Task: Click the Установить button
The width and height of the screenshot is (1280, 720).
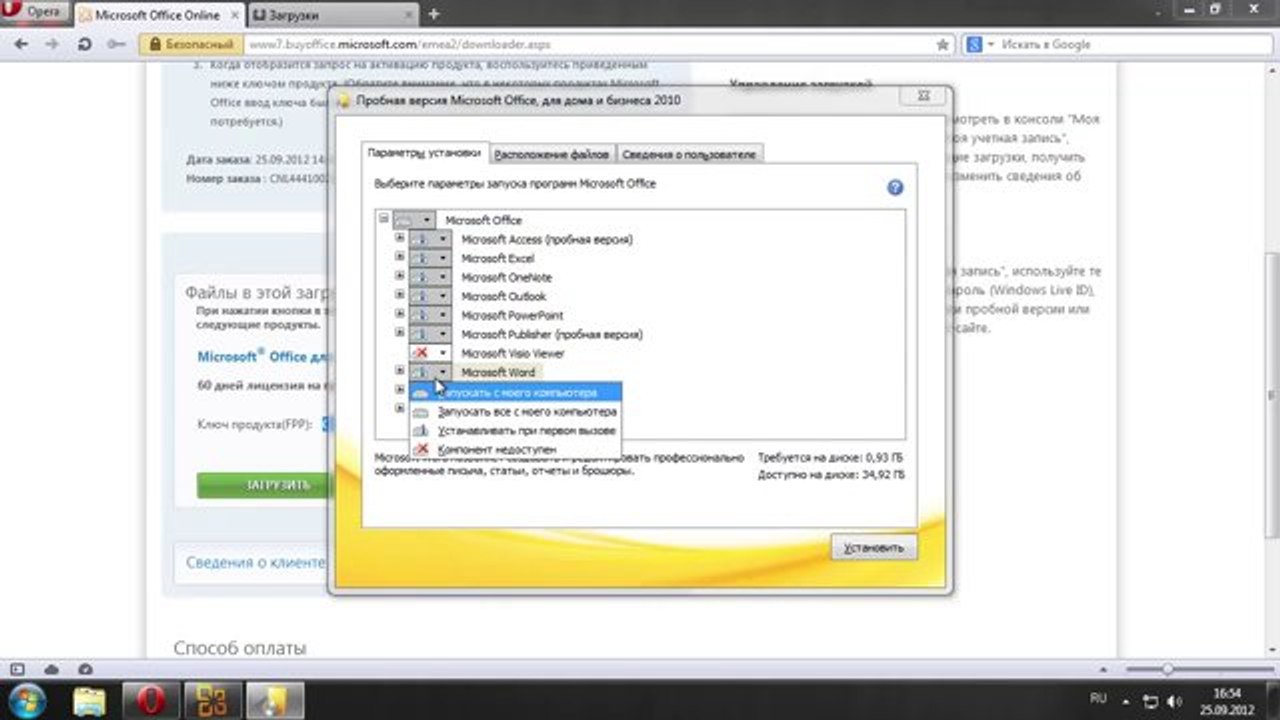Action: [874, 548]
